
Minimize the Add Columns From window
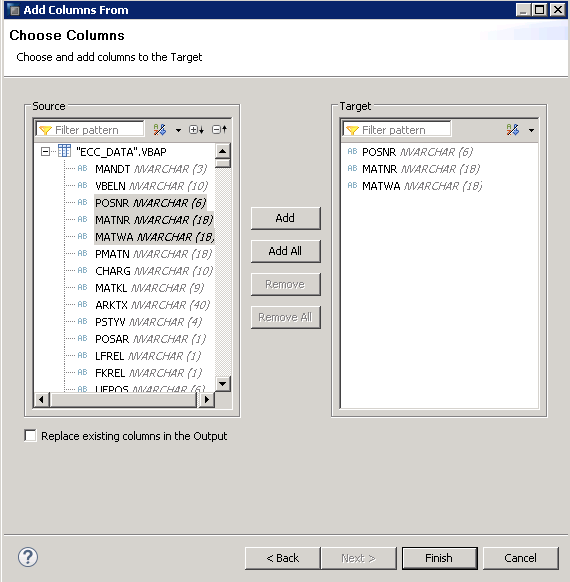(524, 9)
